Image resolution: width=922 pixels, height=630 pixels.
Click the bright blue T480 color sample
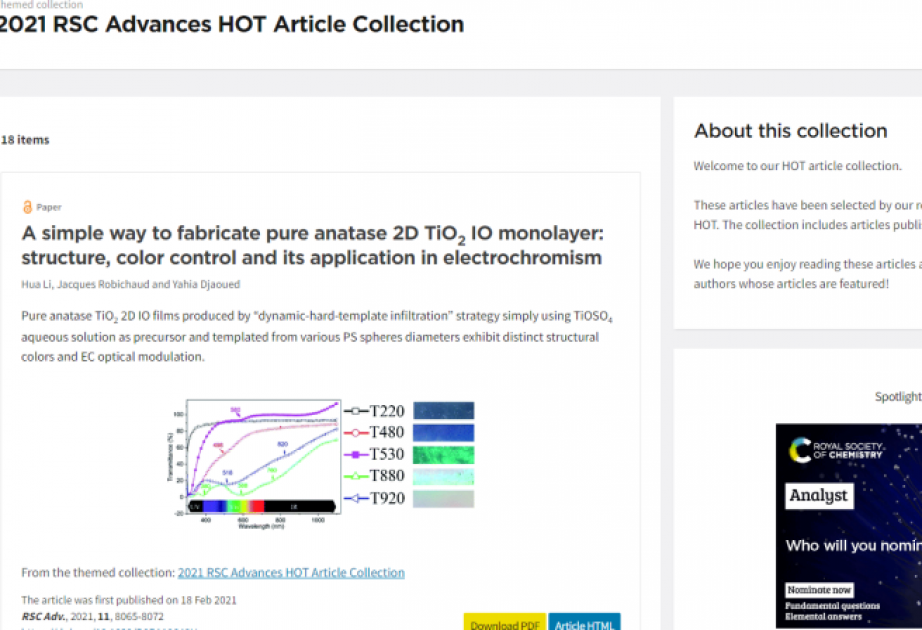pyautogui.click(x=443, y=433)
